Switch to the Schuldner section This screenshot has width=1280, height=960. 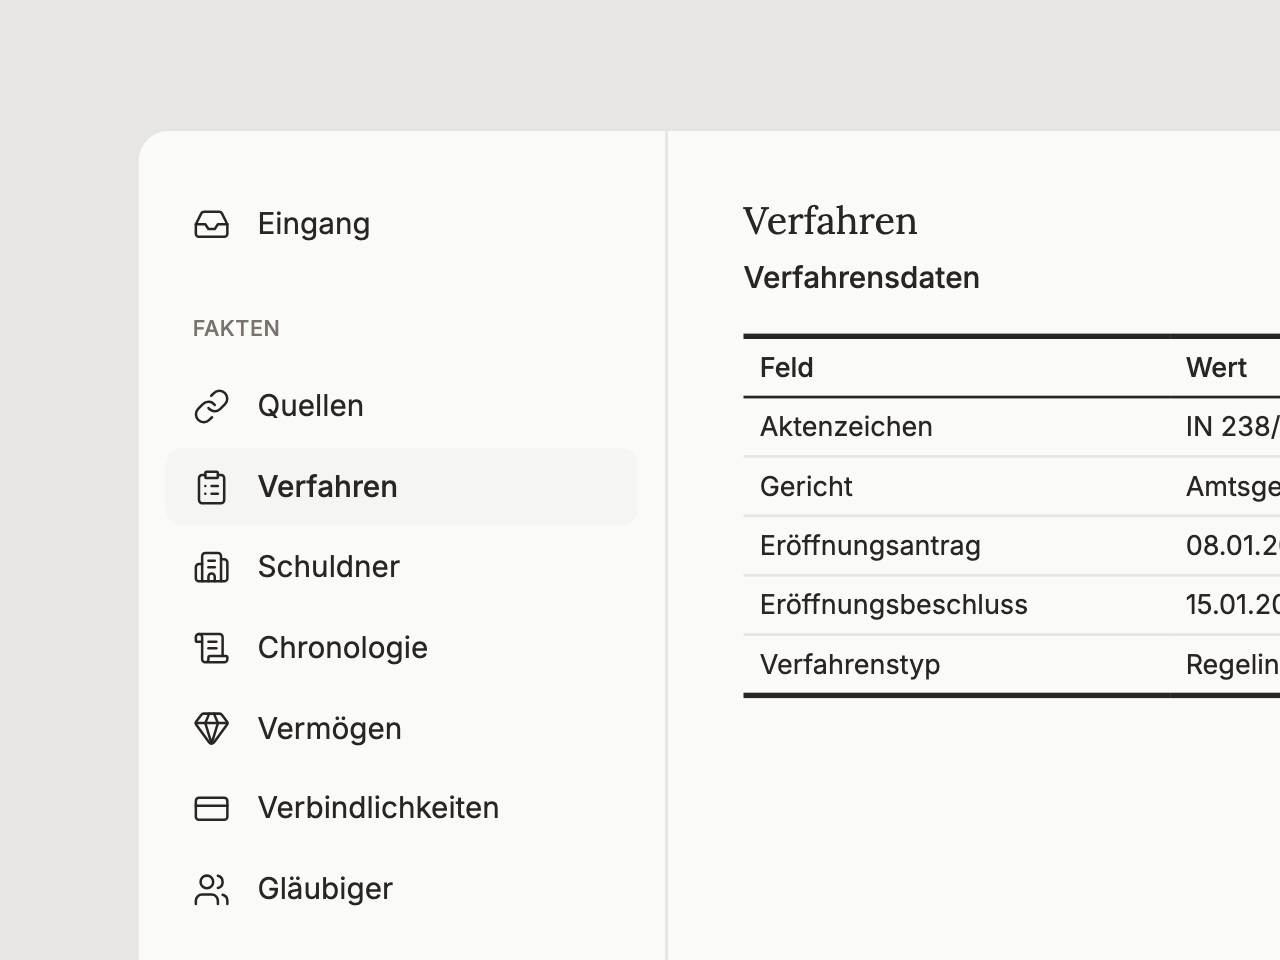point(328,567)
